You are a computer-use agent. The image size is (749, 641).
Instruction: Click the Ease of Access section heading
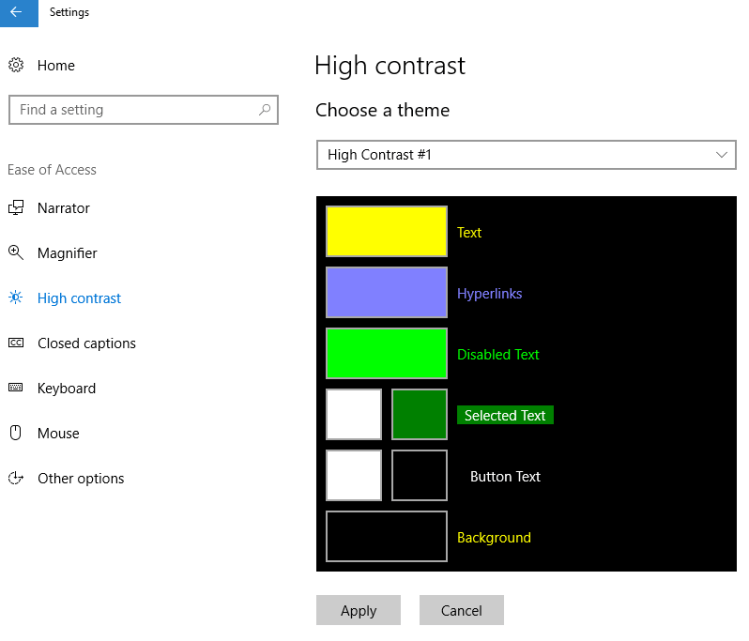tap(52, 170)
